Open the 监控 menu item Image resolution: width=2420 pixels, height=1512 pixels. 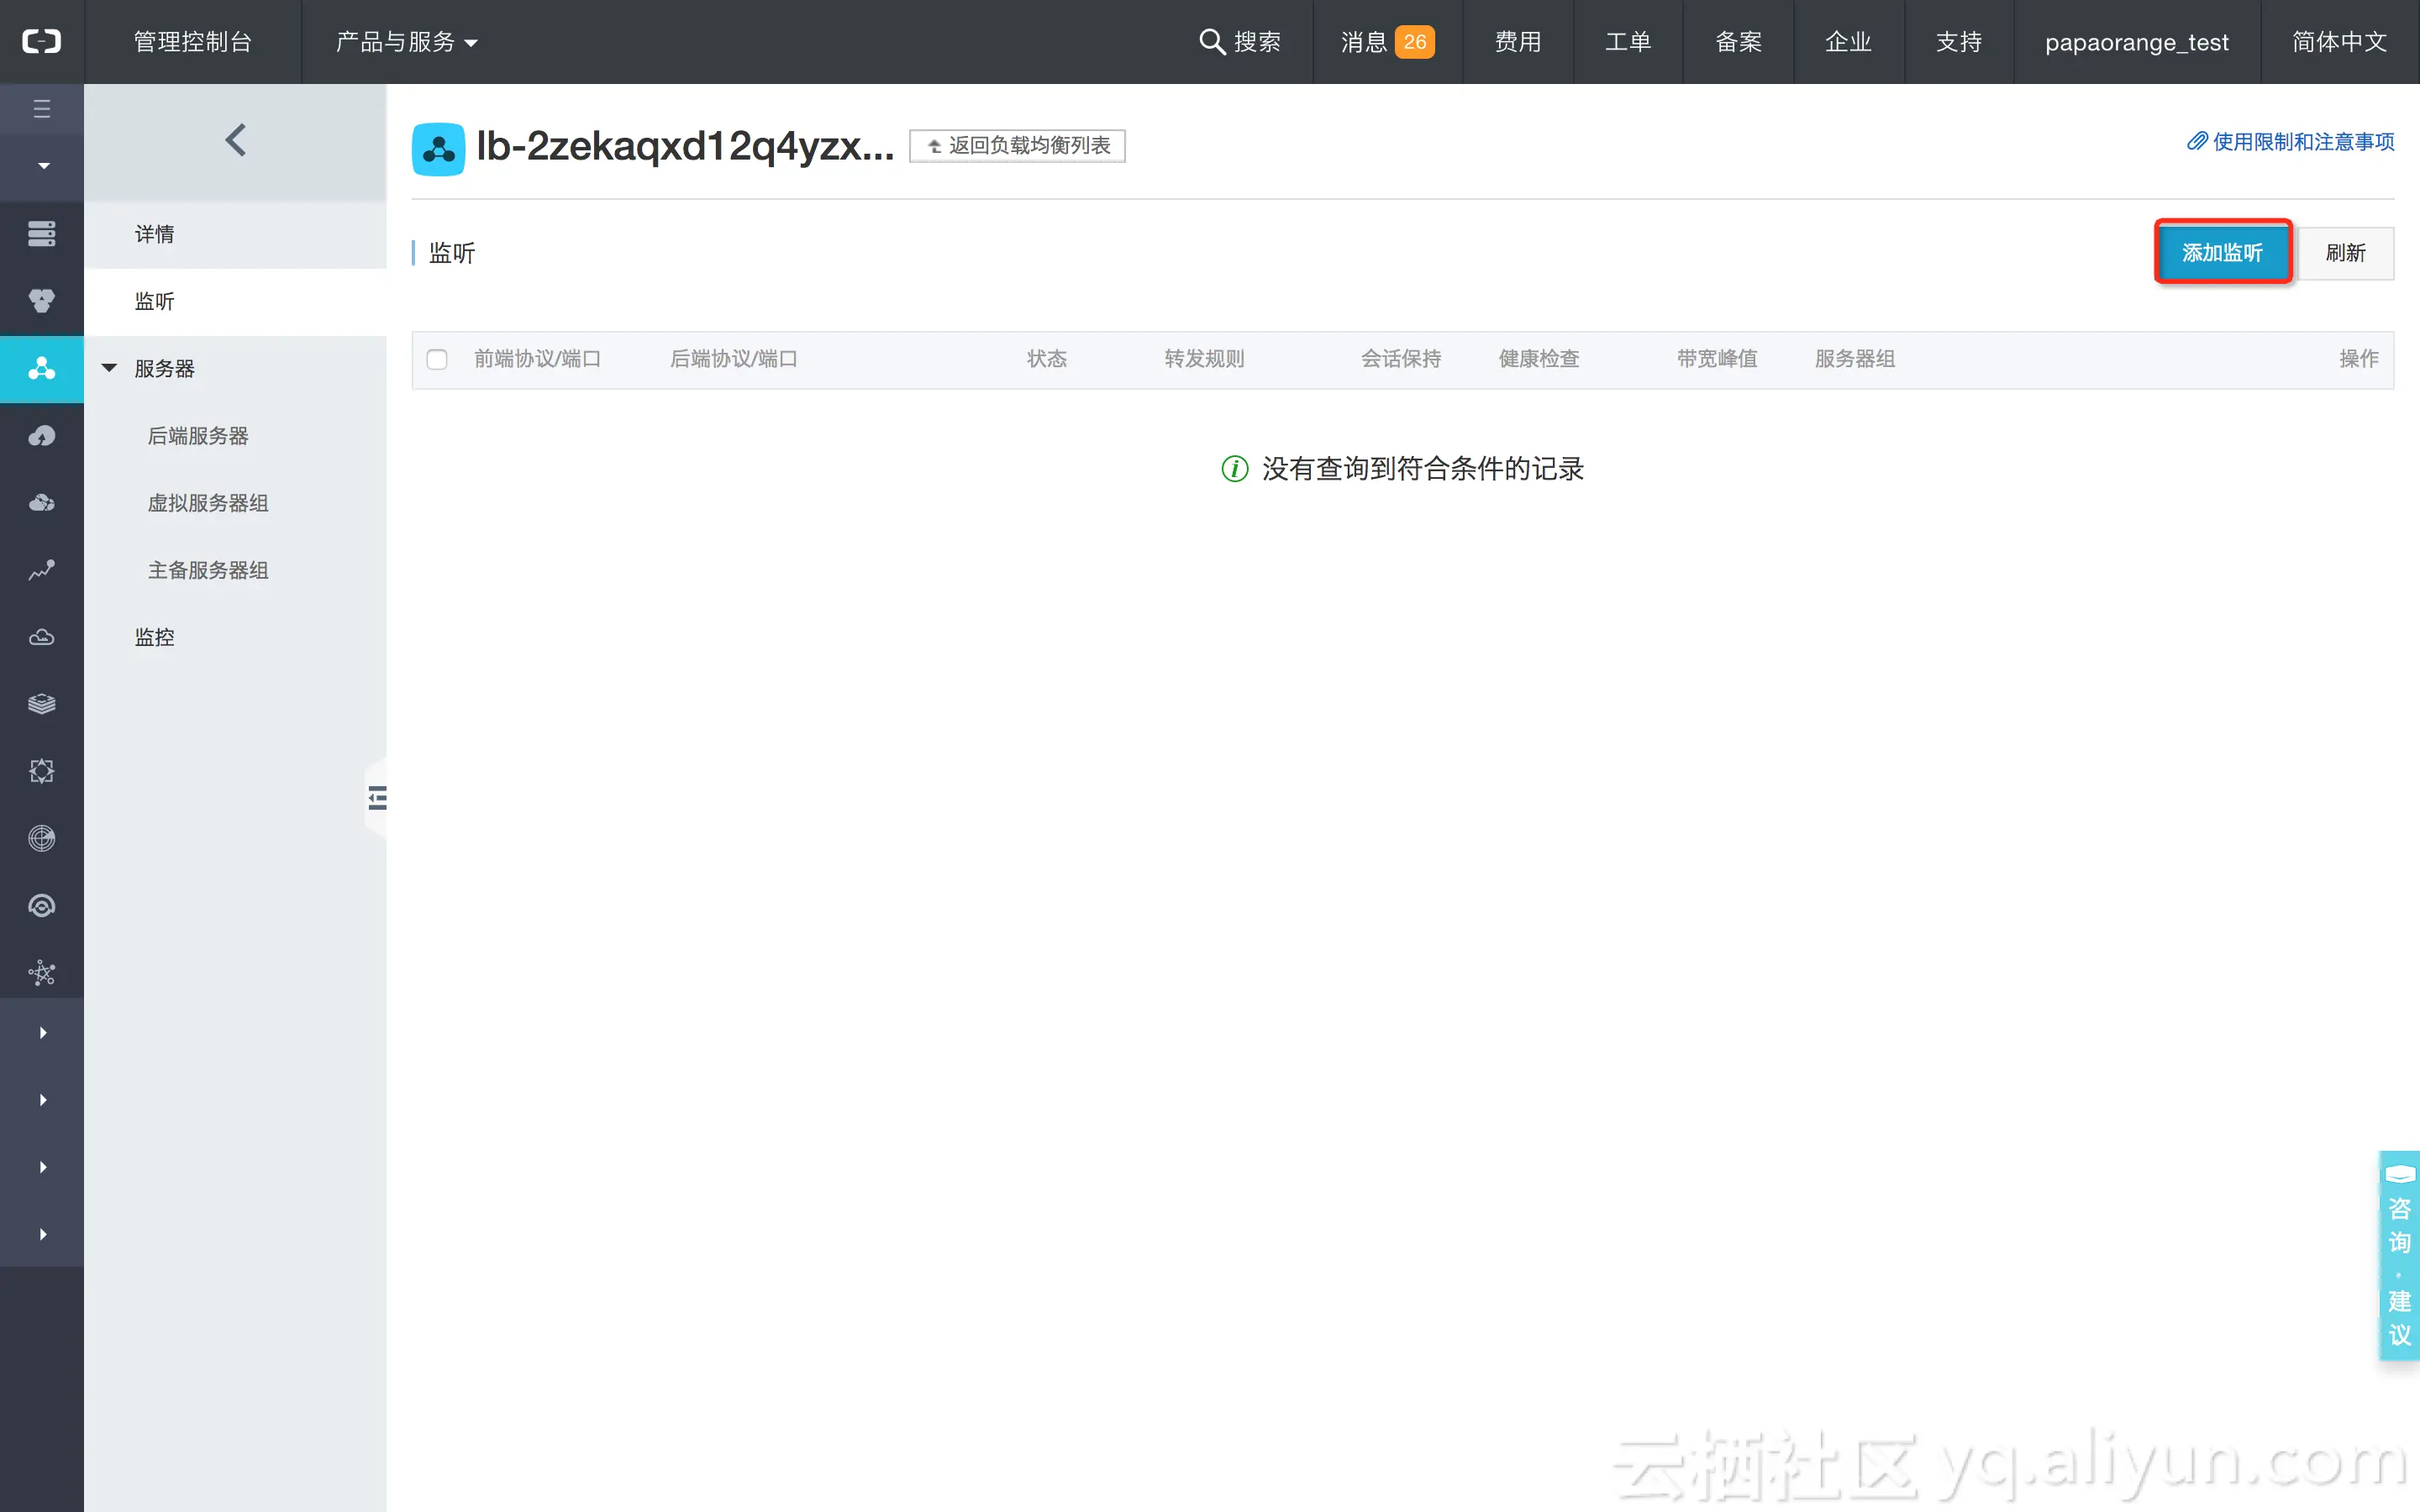154,637
